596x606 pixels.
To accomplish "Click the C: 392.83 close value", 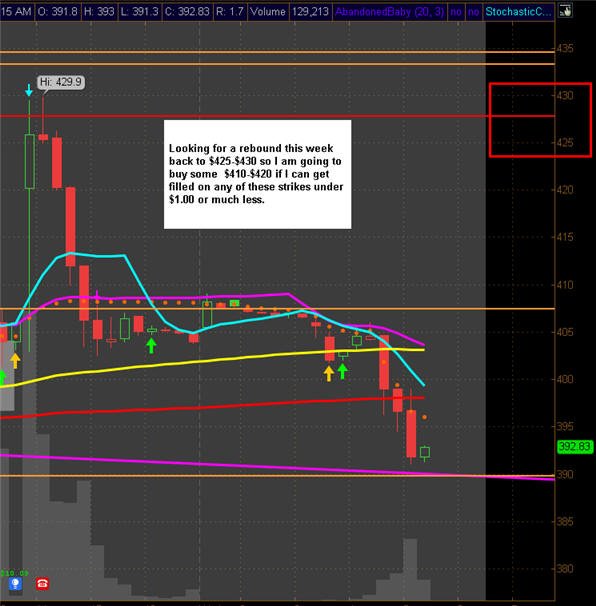I will tap(187, 12).
